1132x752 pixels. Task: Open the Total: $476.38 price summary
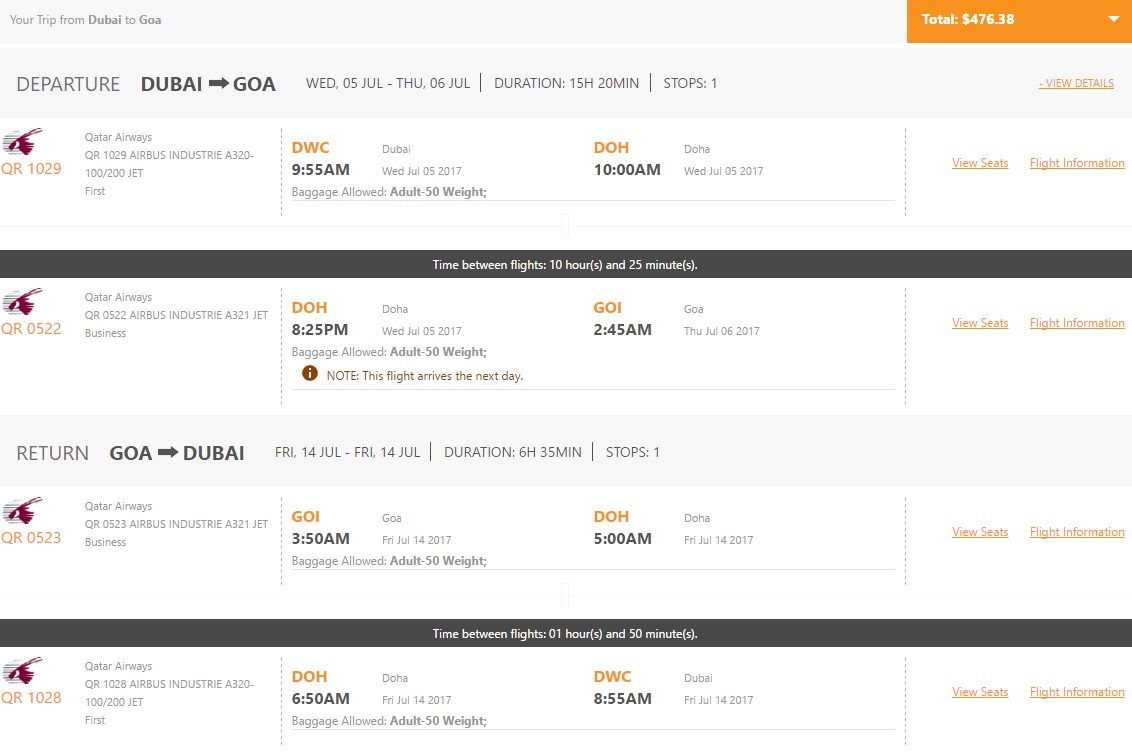pos(1019,21)
